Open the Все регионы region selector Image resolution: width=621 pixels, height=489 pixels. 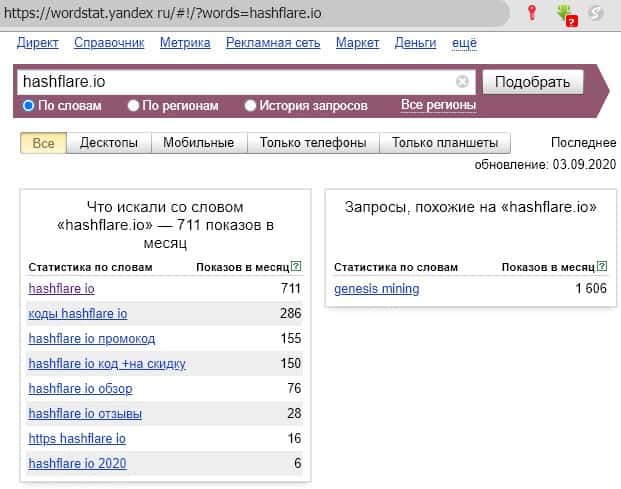click(x=438, y=105)
